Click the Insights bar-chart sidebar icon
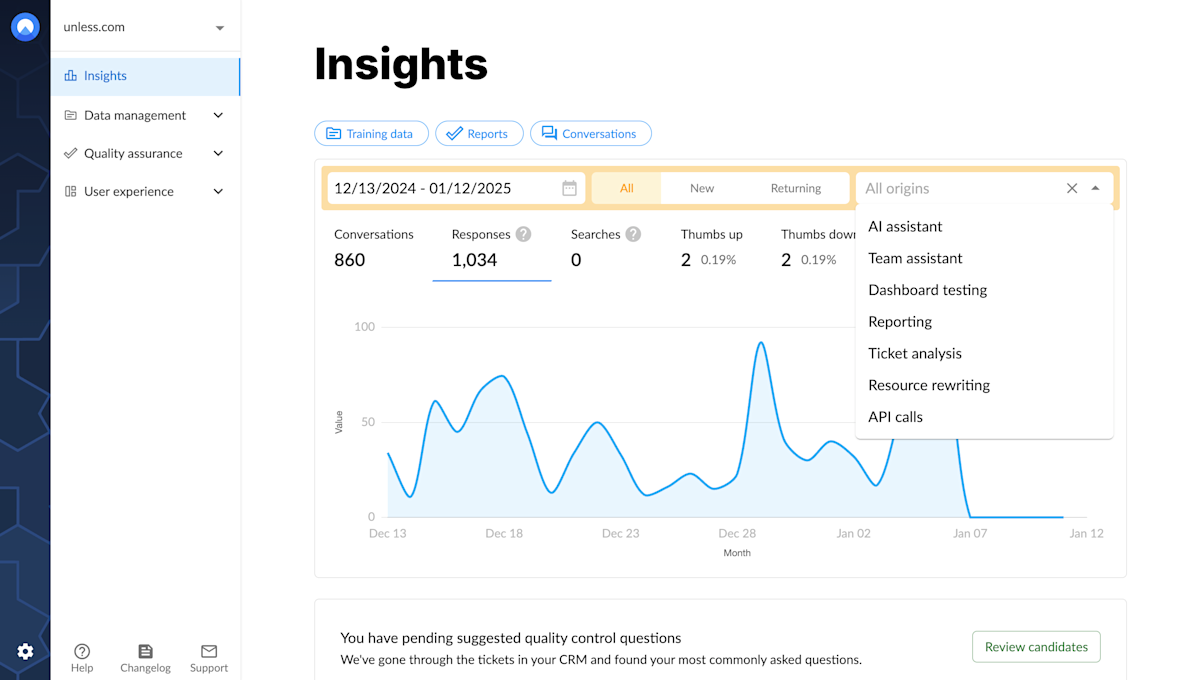Screen dimensions: 1200x680 point(70,75)
